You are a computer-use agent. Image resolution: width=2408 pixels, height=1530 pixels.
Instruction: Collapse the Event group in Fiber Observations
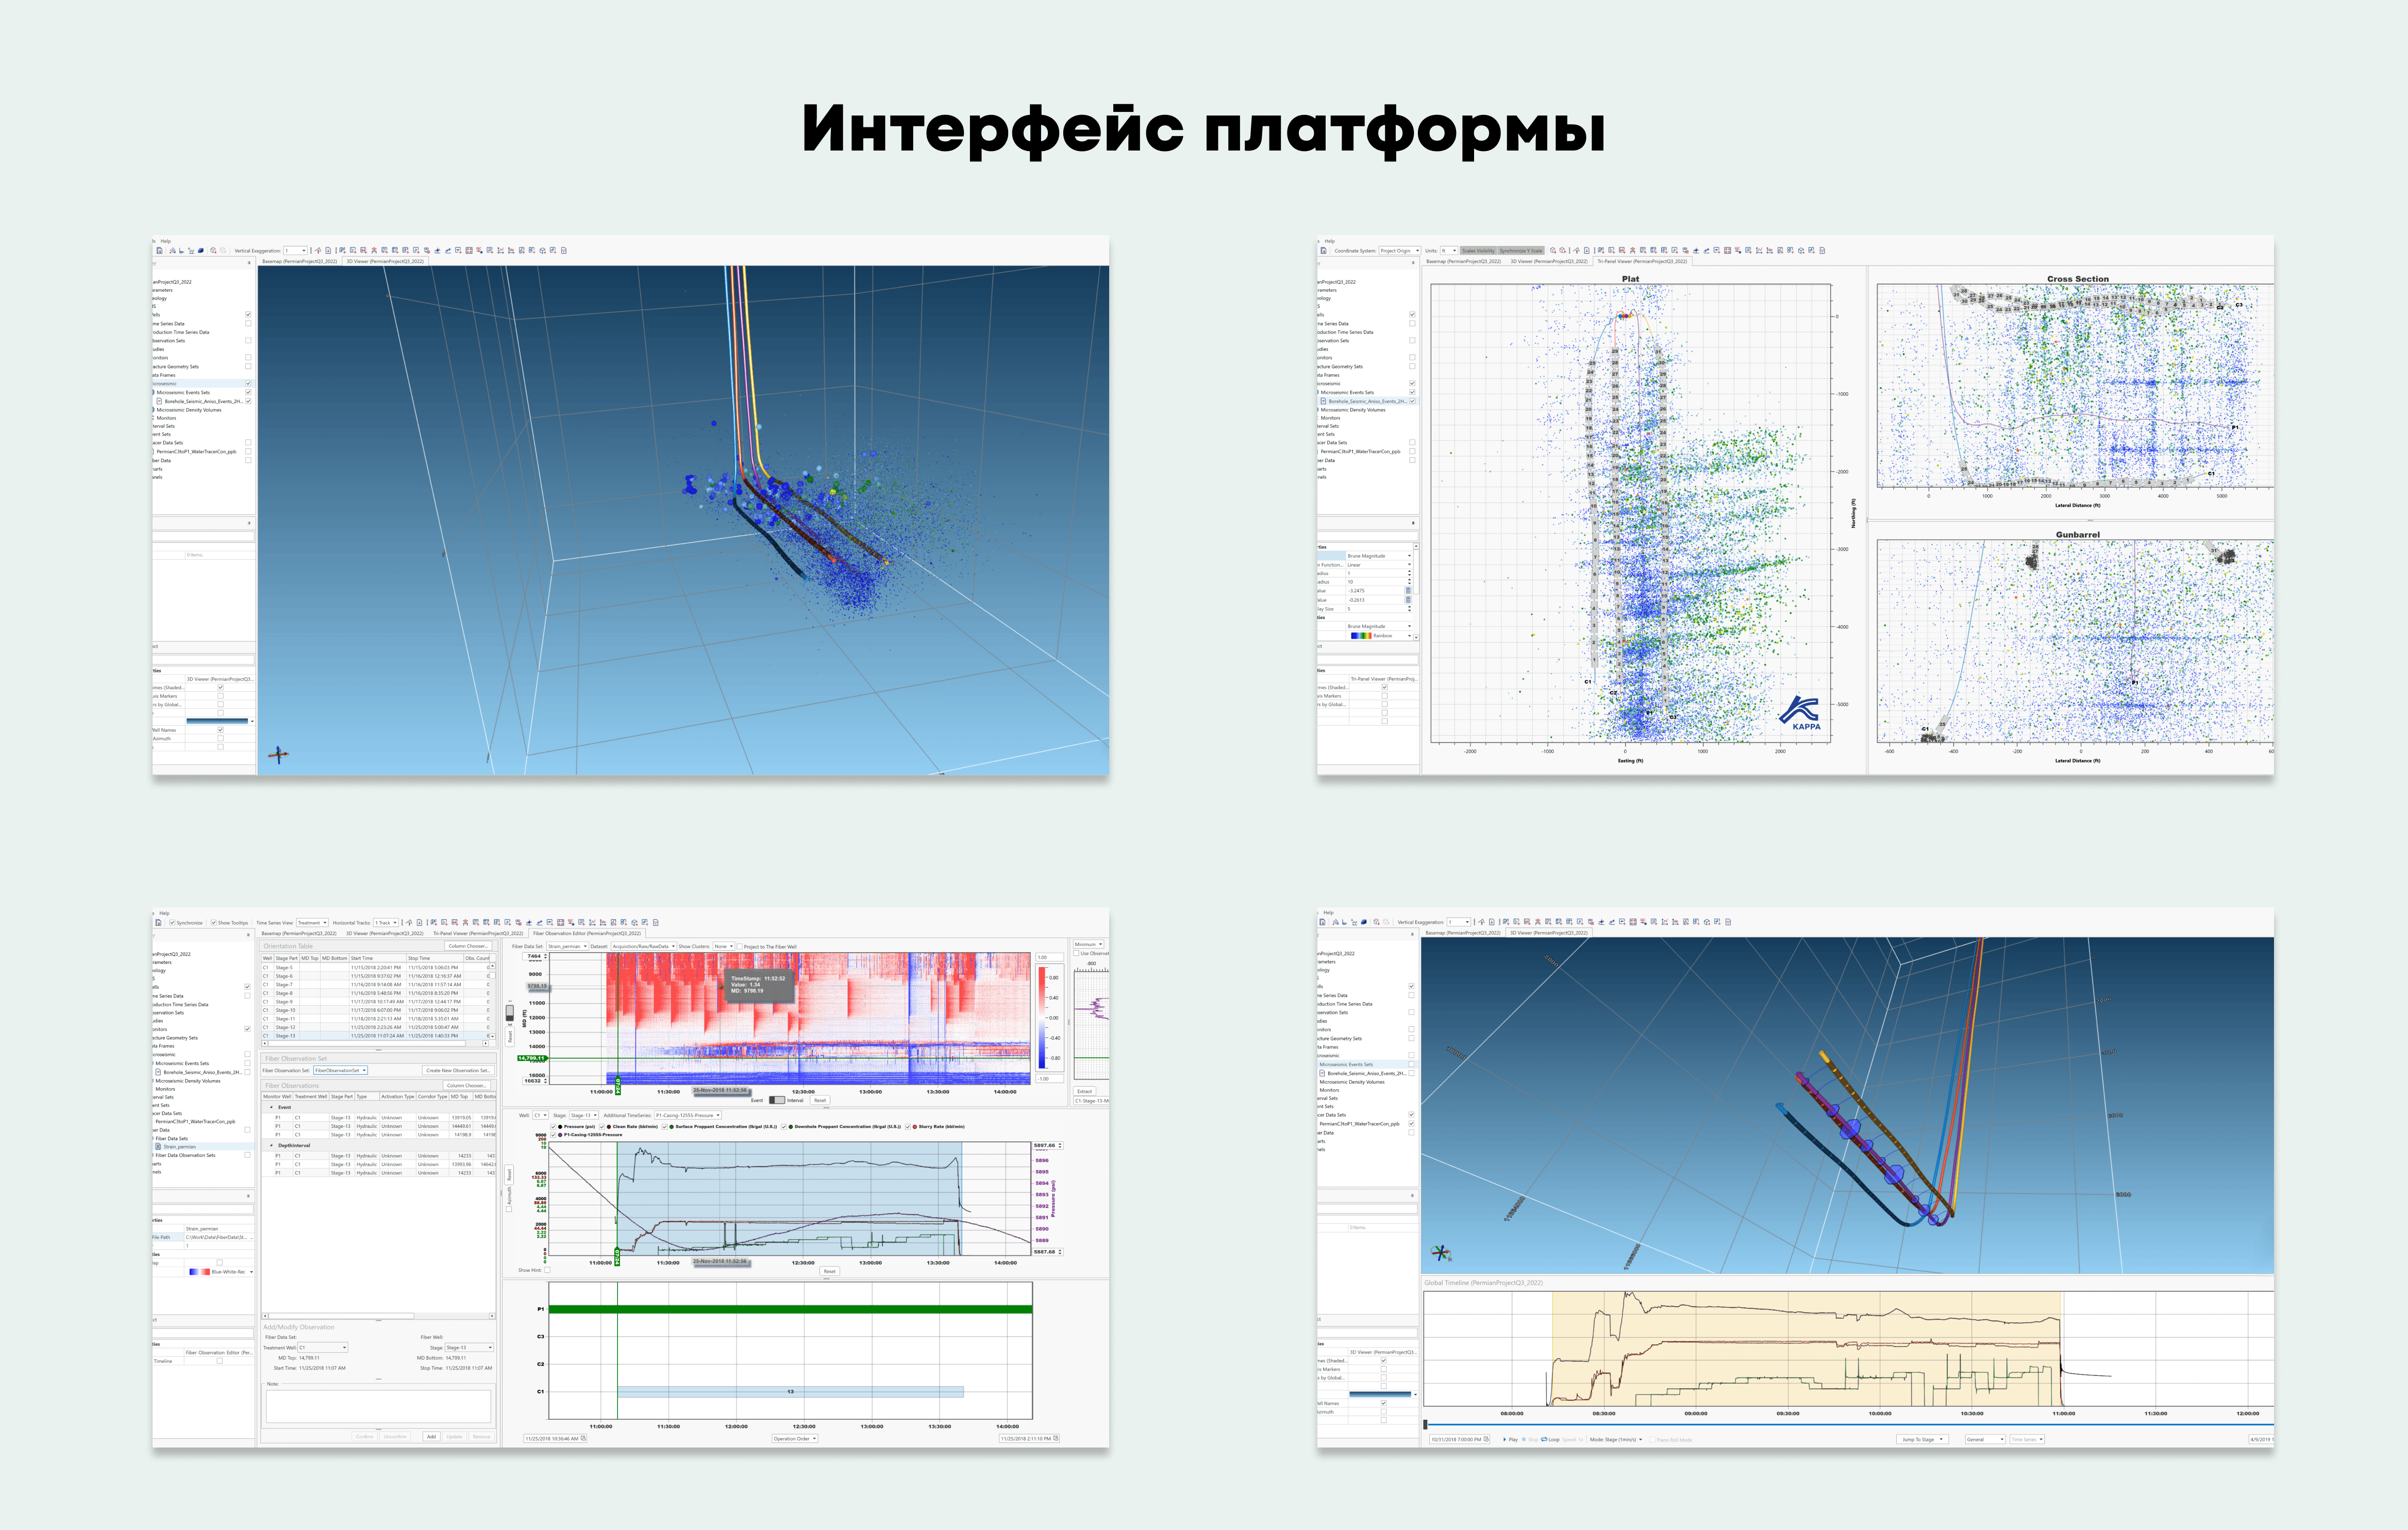(271, 1107)
